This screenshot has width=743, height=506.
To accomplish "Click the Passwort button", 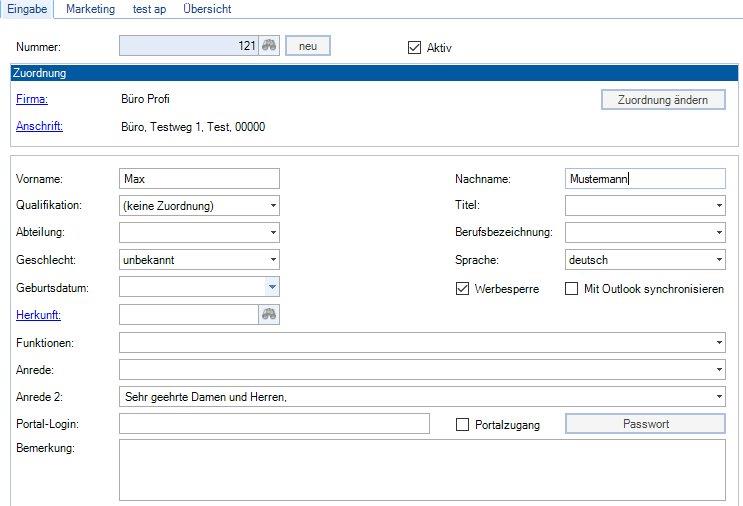I will click(645, 424).
